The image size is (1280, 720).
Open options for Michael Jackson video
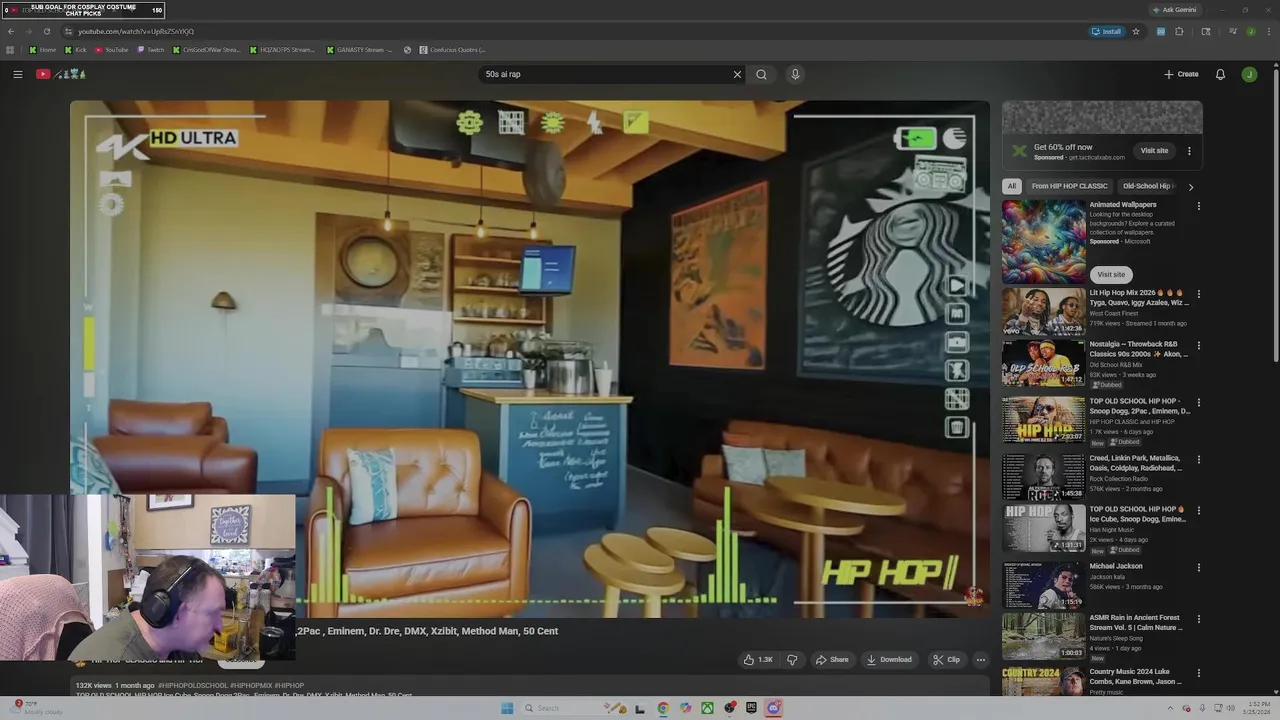1198,567
